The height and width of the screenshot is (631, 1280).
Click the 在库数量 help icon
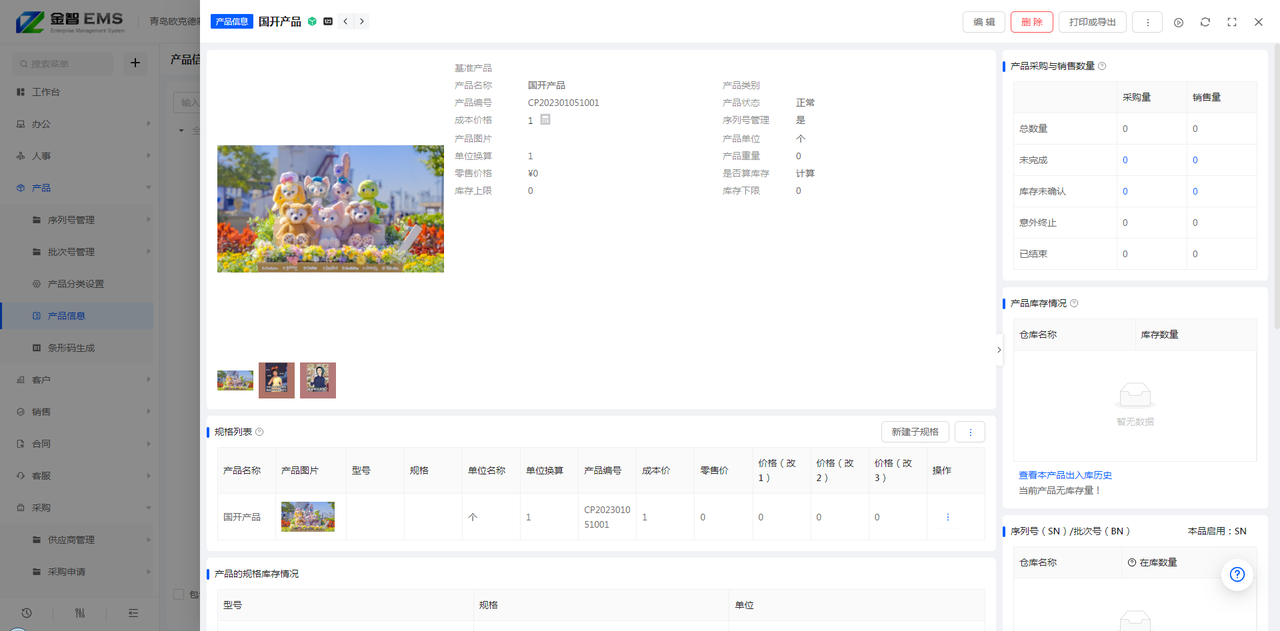click(1132, 562)
